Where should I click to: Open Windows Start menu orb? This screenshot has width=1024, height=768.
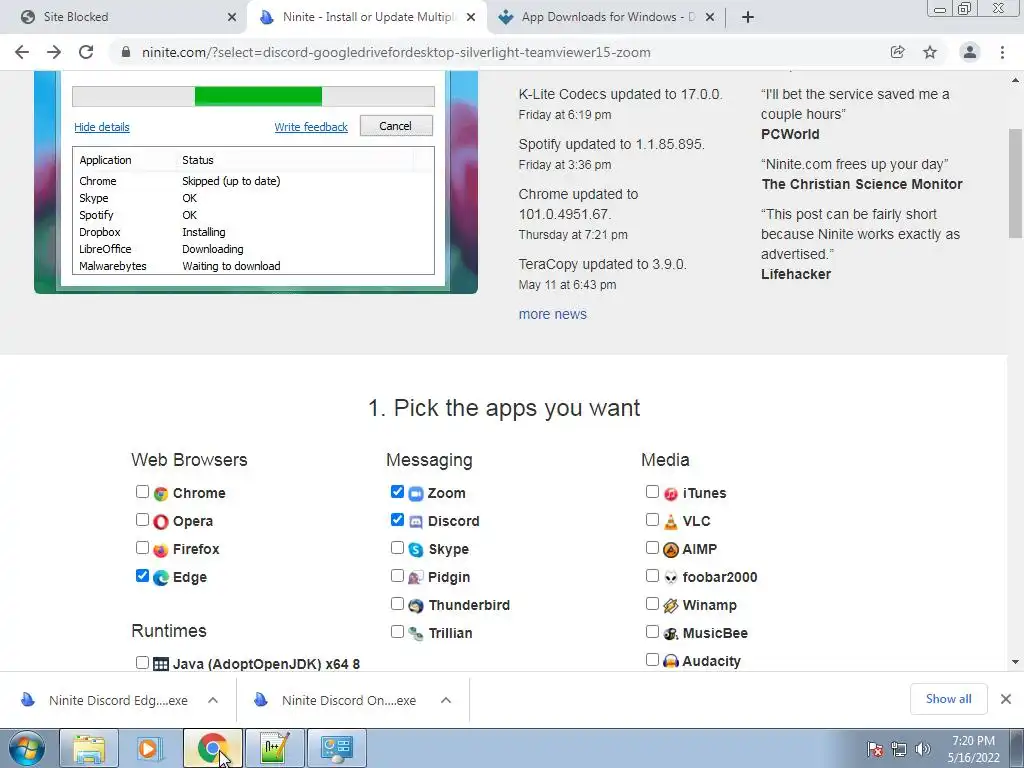pyautogui.click(x=26, y=748)
